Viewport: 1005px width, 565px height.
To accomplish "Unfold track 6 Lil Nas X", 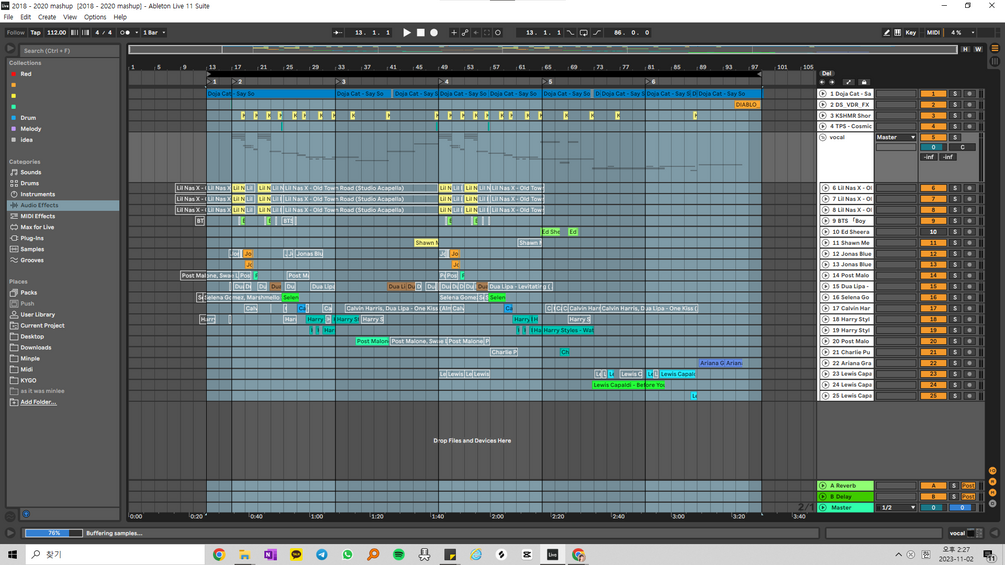I will pos(825,188).
